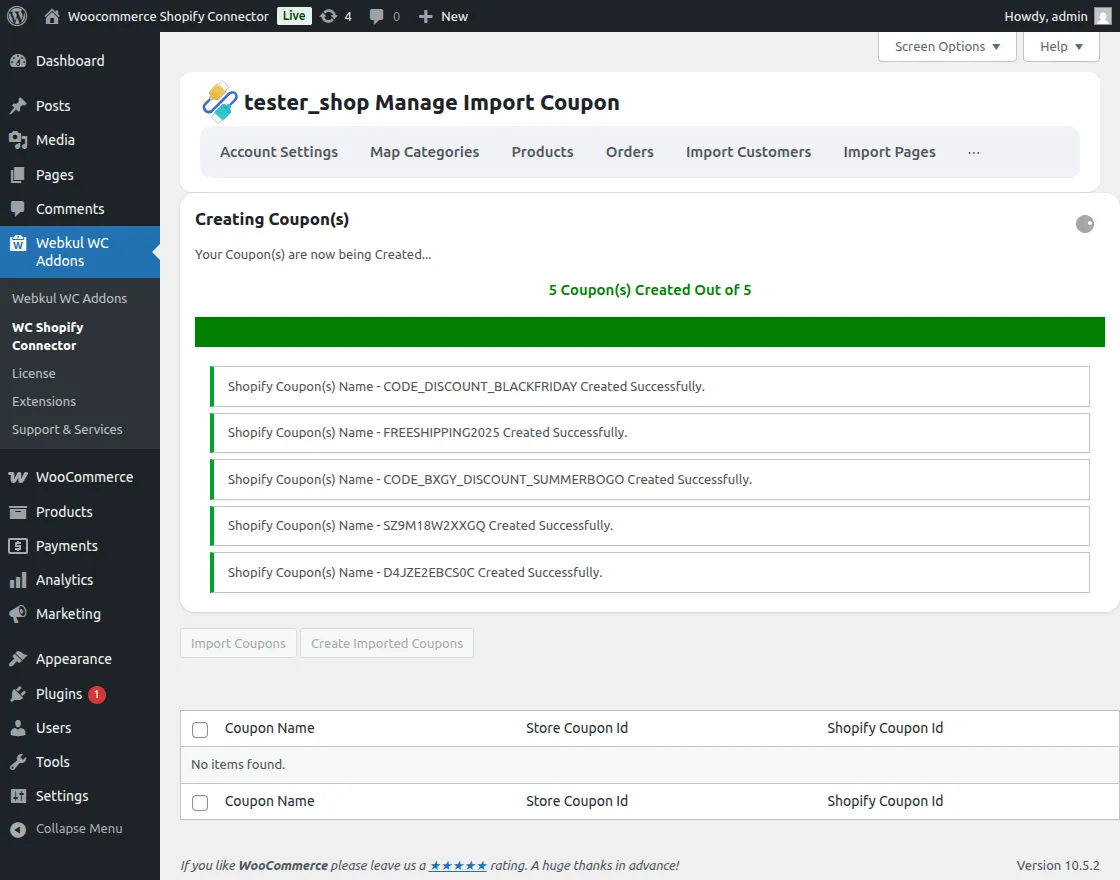Open the Dashboard sidebar icon

pyautogui.click(x=18, y=61)
